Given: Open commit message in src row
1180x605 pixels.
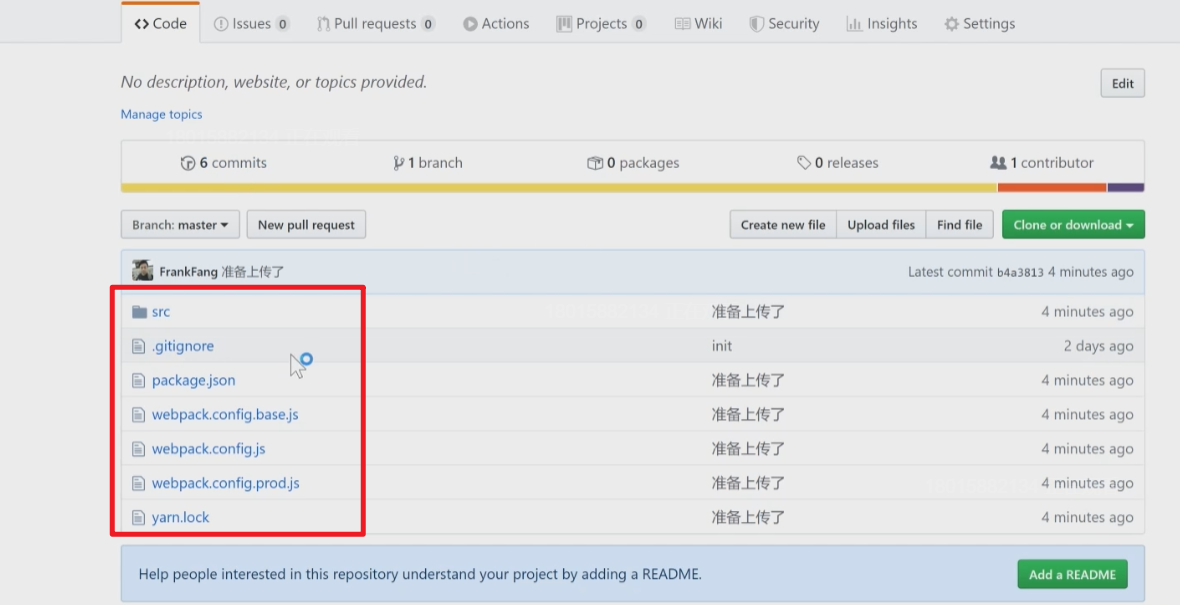Looking at the screenshot, I should click(x=748, y=312).
